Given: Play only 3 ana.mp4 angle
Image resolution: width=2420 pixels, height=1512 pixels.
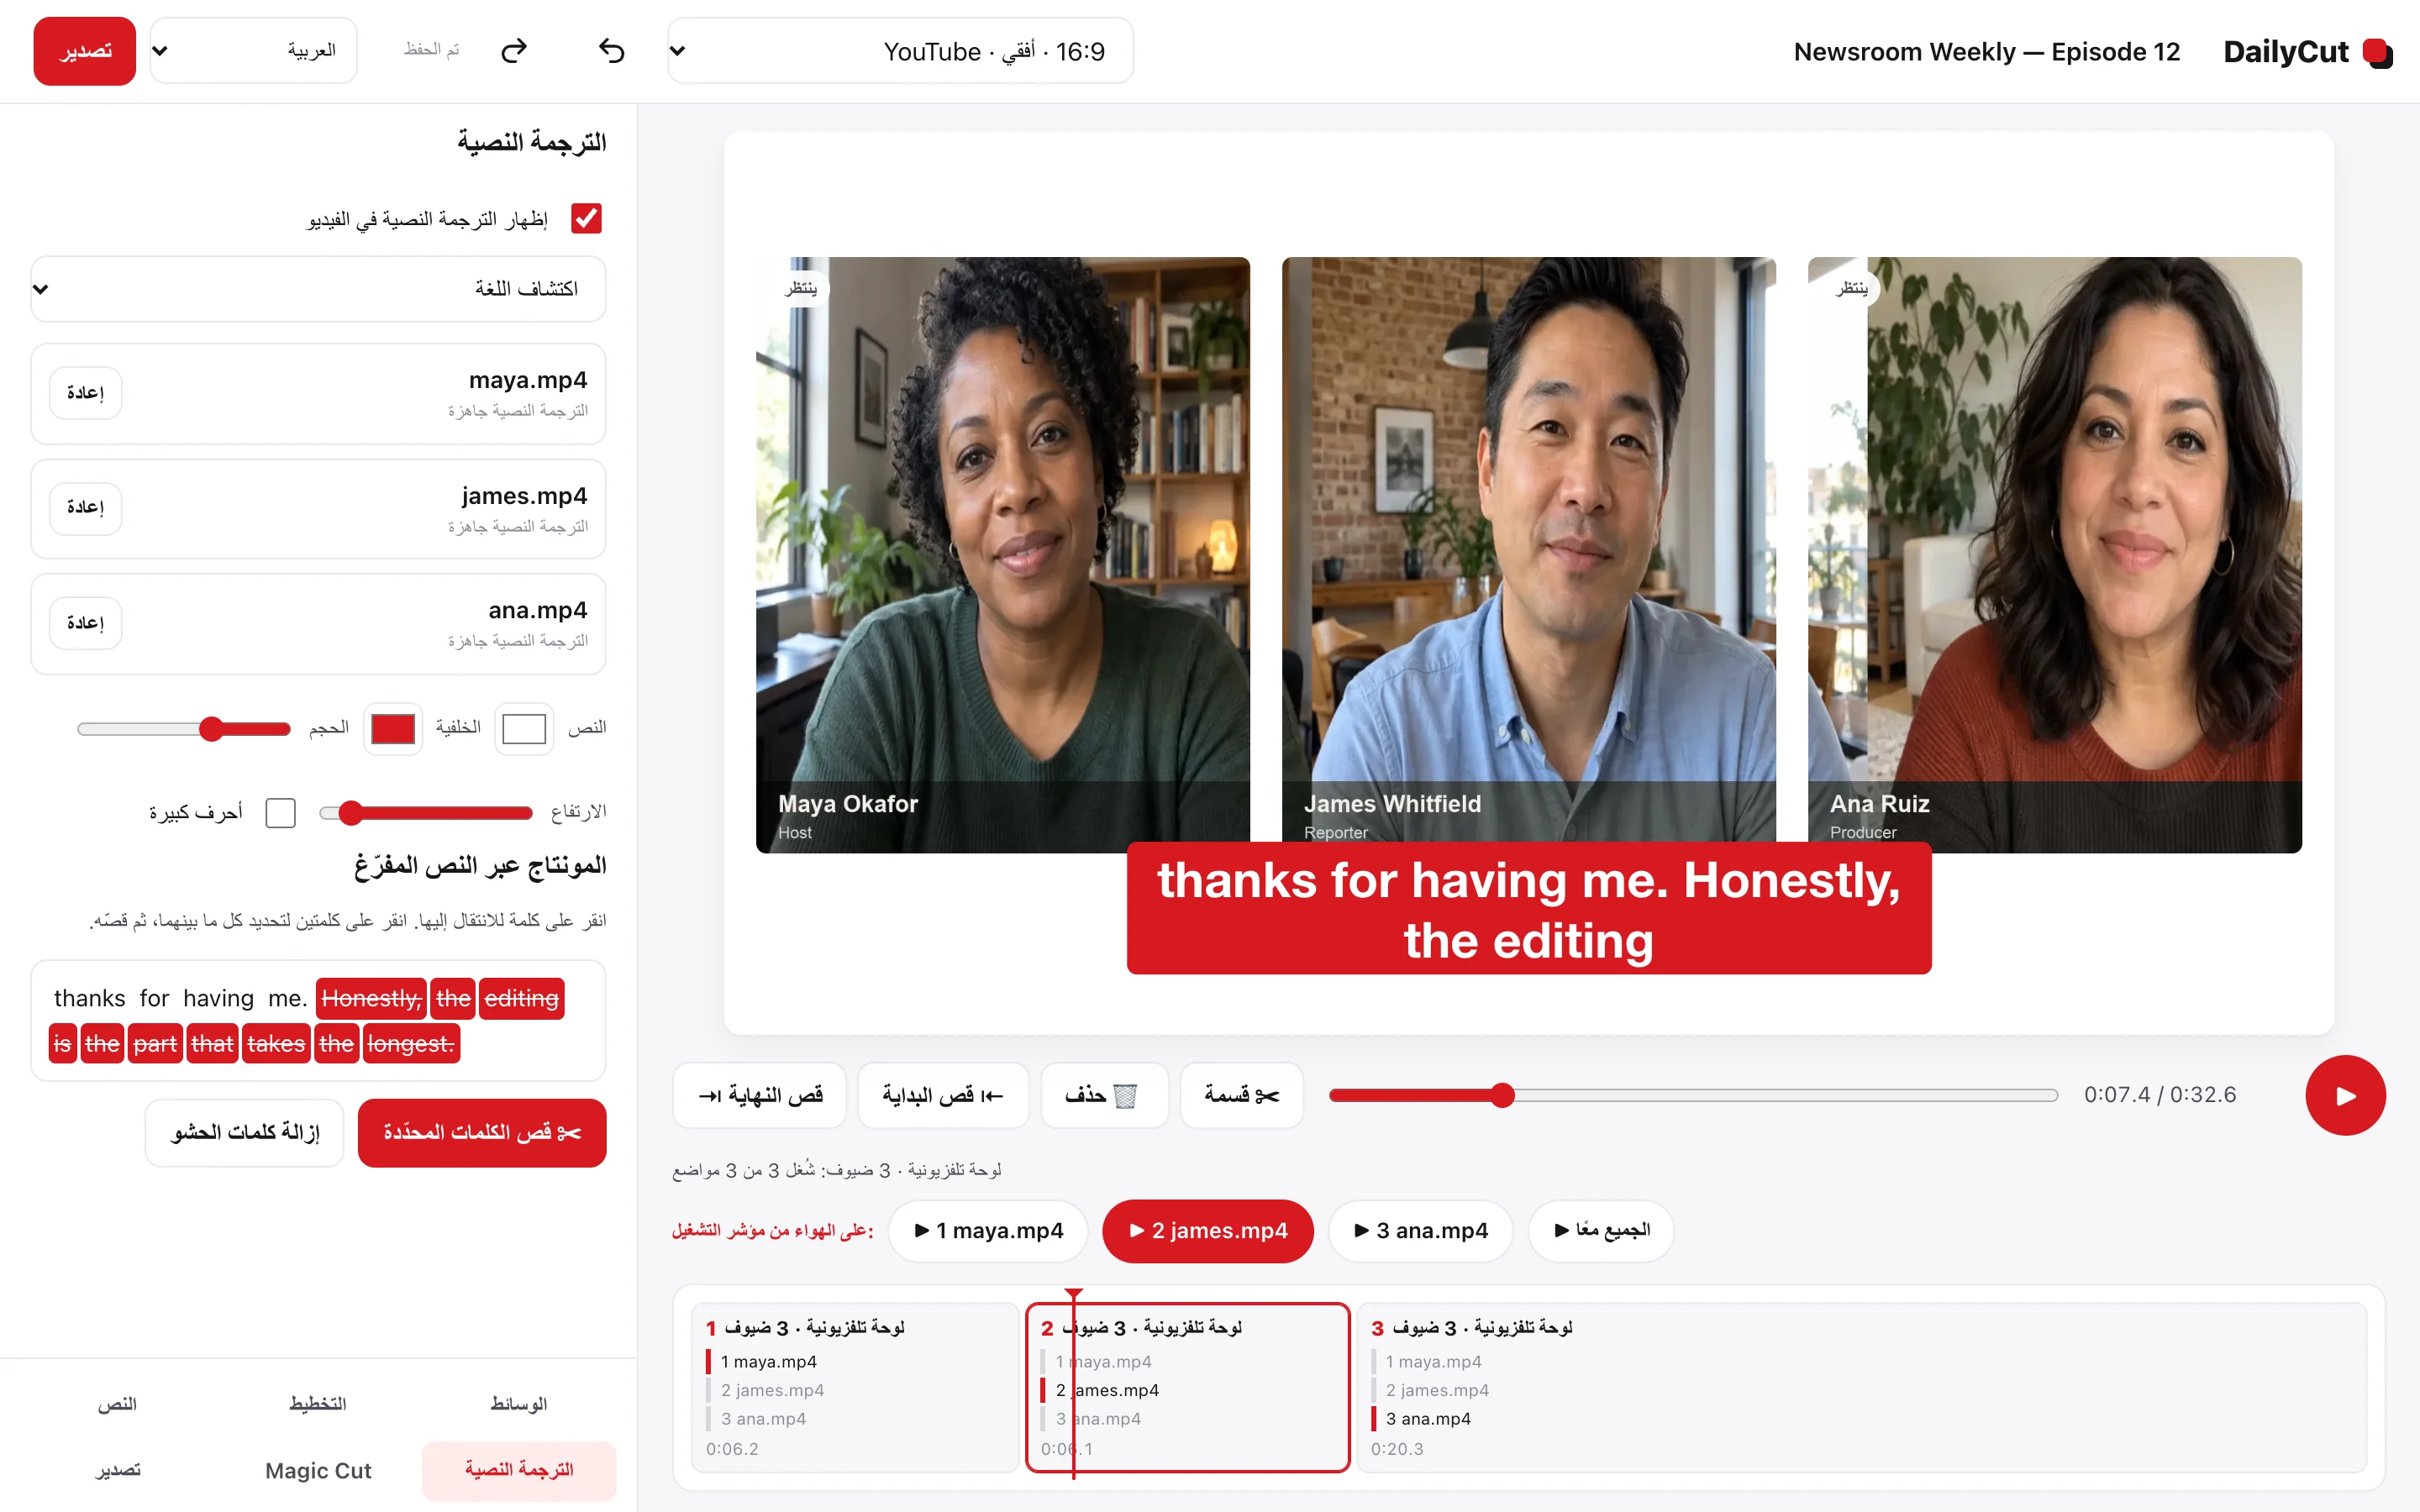Looking at the screenshot, I should 1420,1230.
